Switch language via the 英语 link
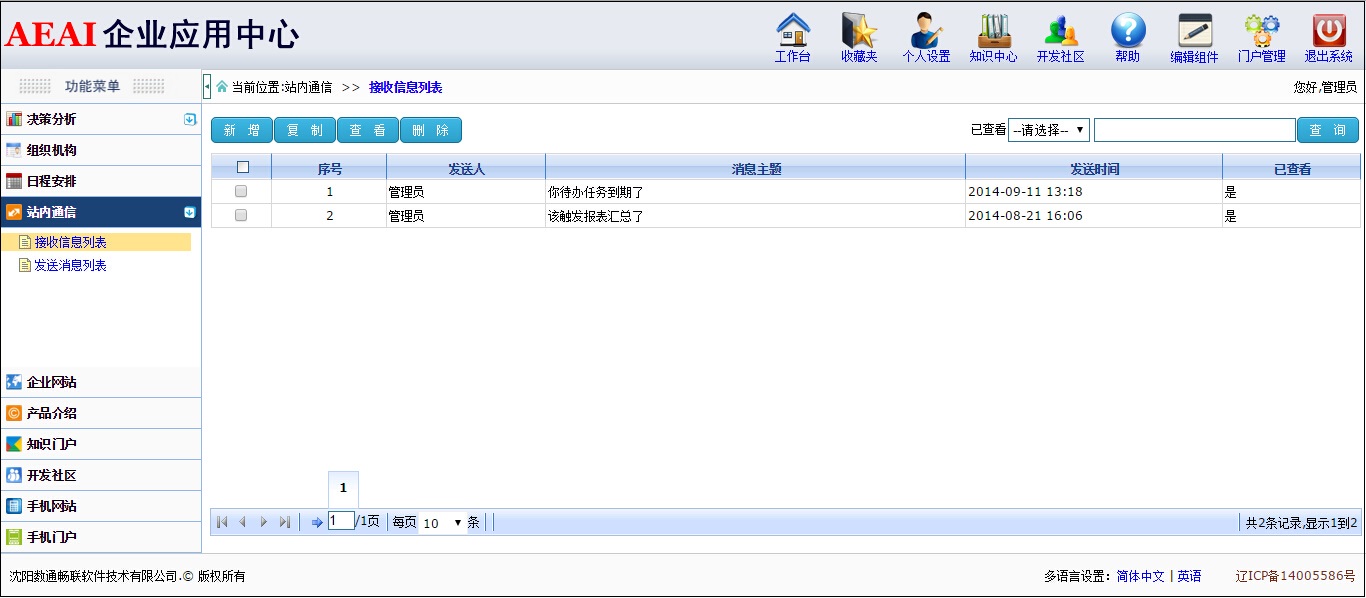The width and height of the screenshot is (1366, 598). point(1189,576)
